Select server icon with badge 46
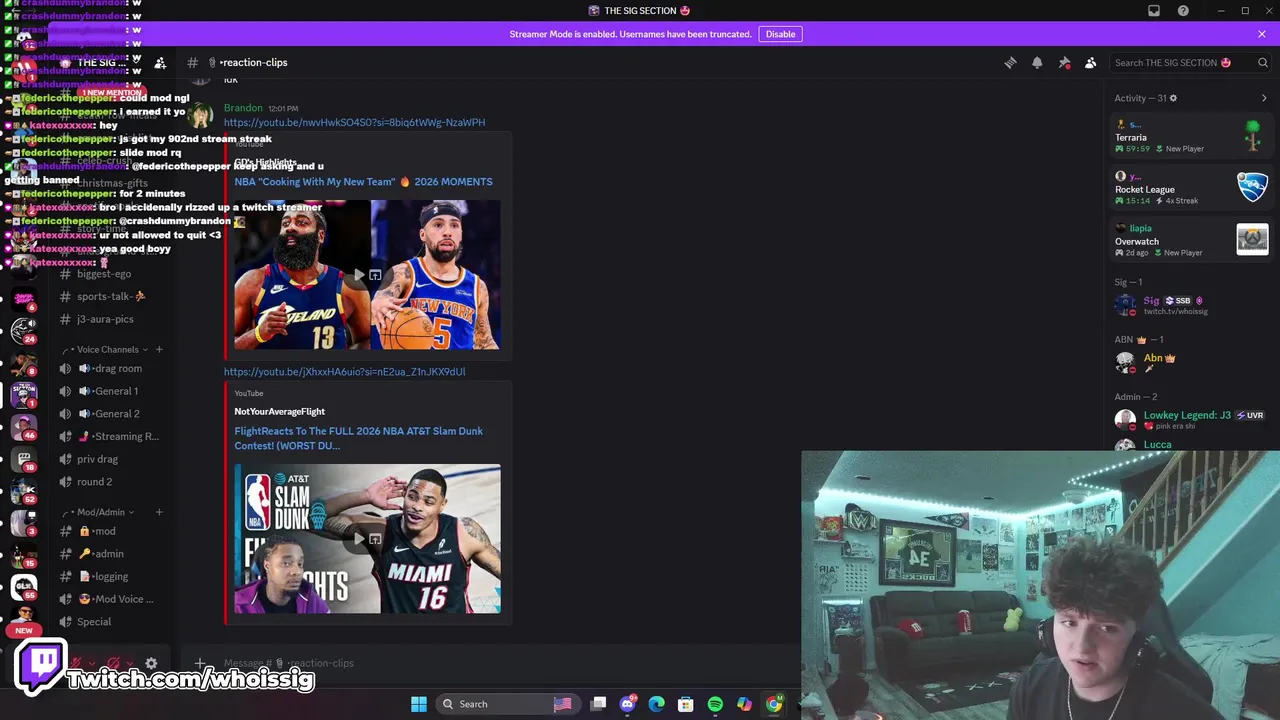The height and width of the screenshot is (720, 1280). pyautogui.click(x=24, y=427)
